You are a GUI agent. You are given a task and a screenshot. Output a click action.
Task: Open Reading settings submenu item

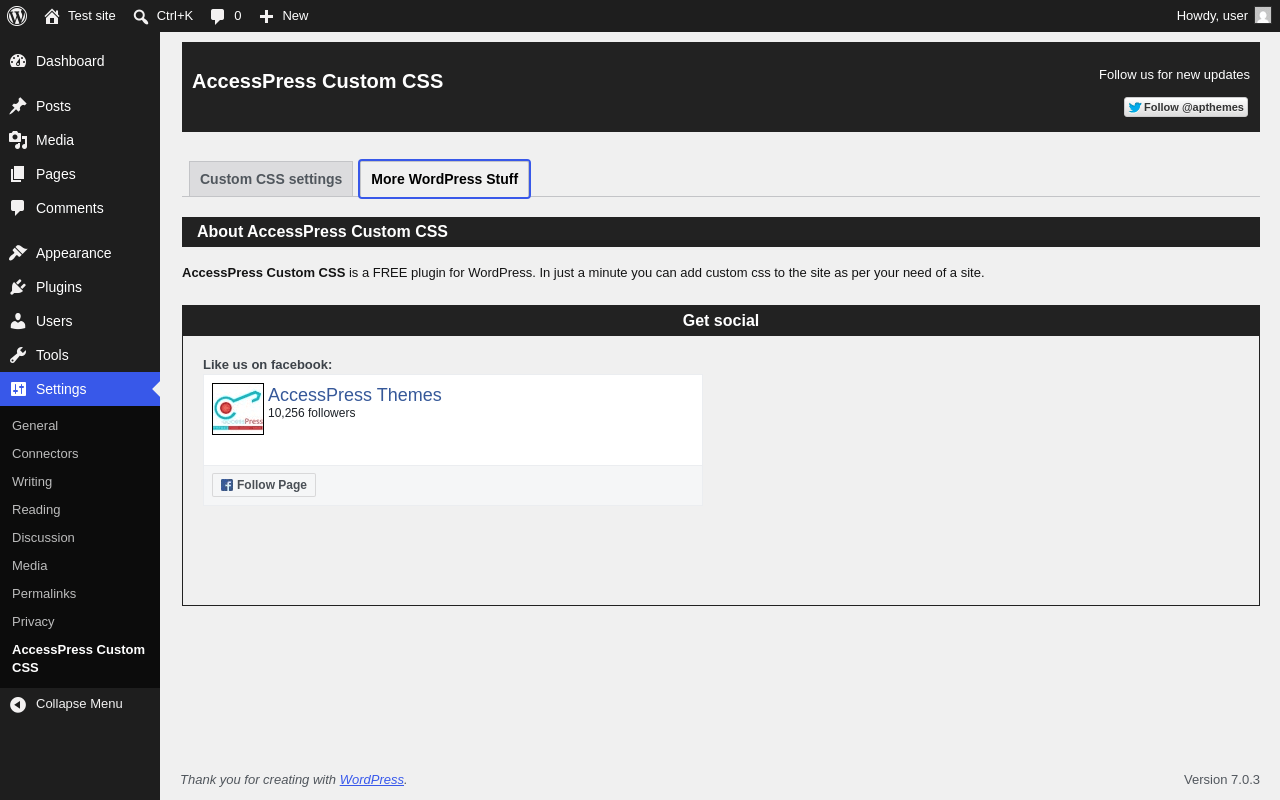[x=36, y=509]
